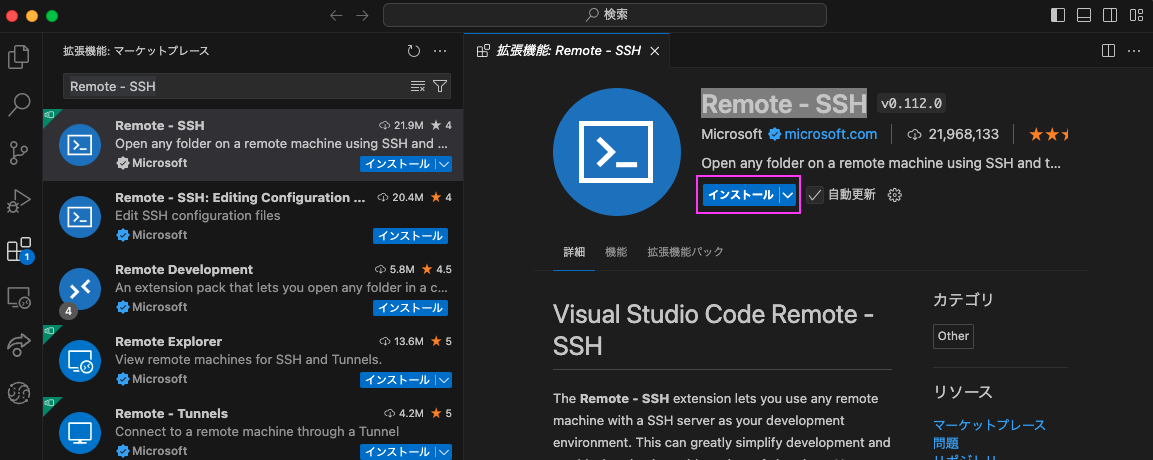
Task: Open the 問題 resource link
Action: (x=946, y=443)
